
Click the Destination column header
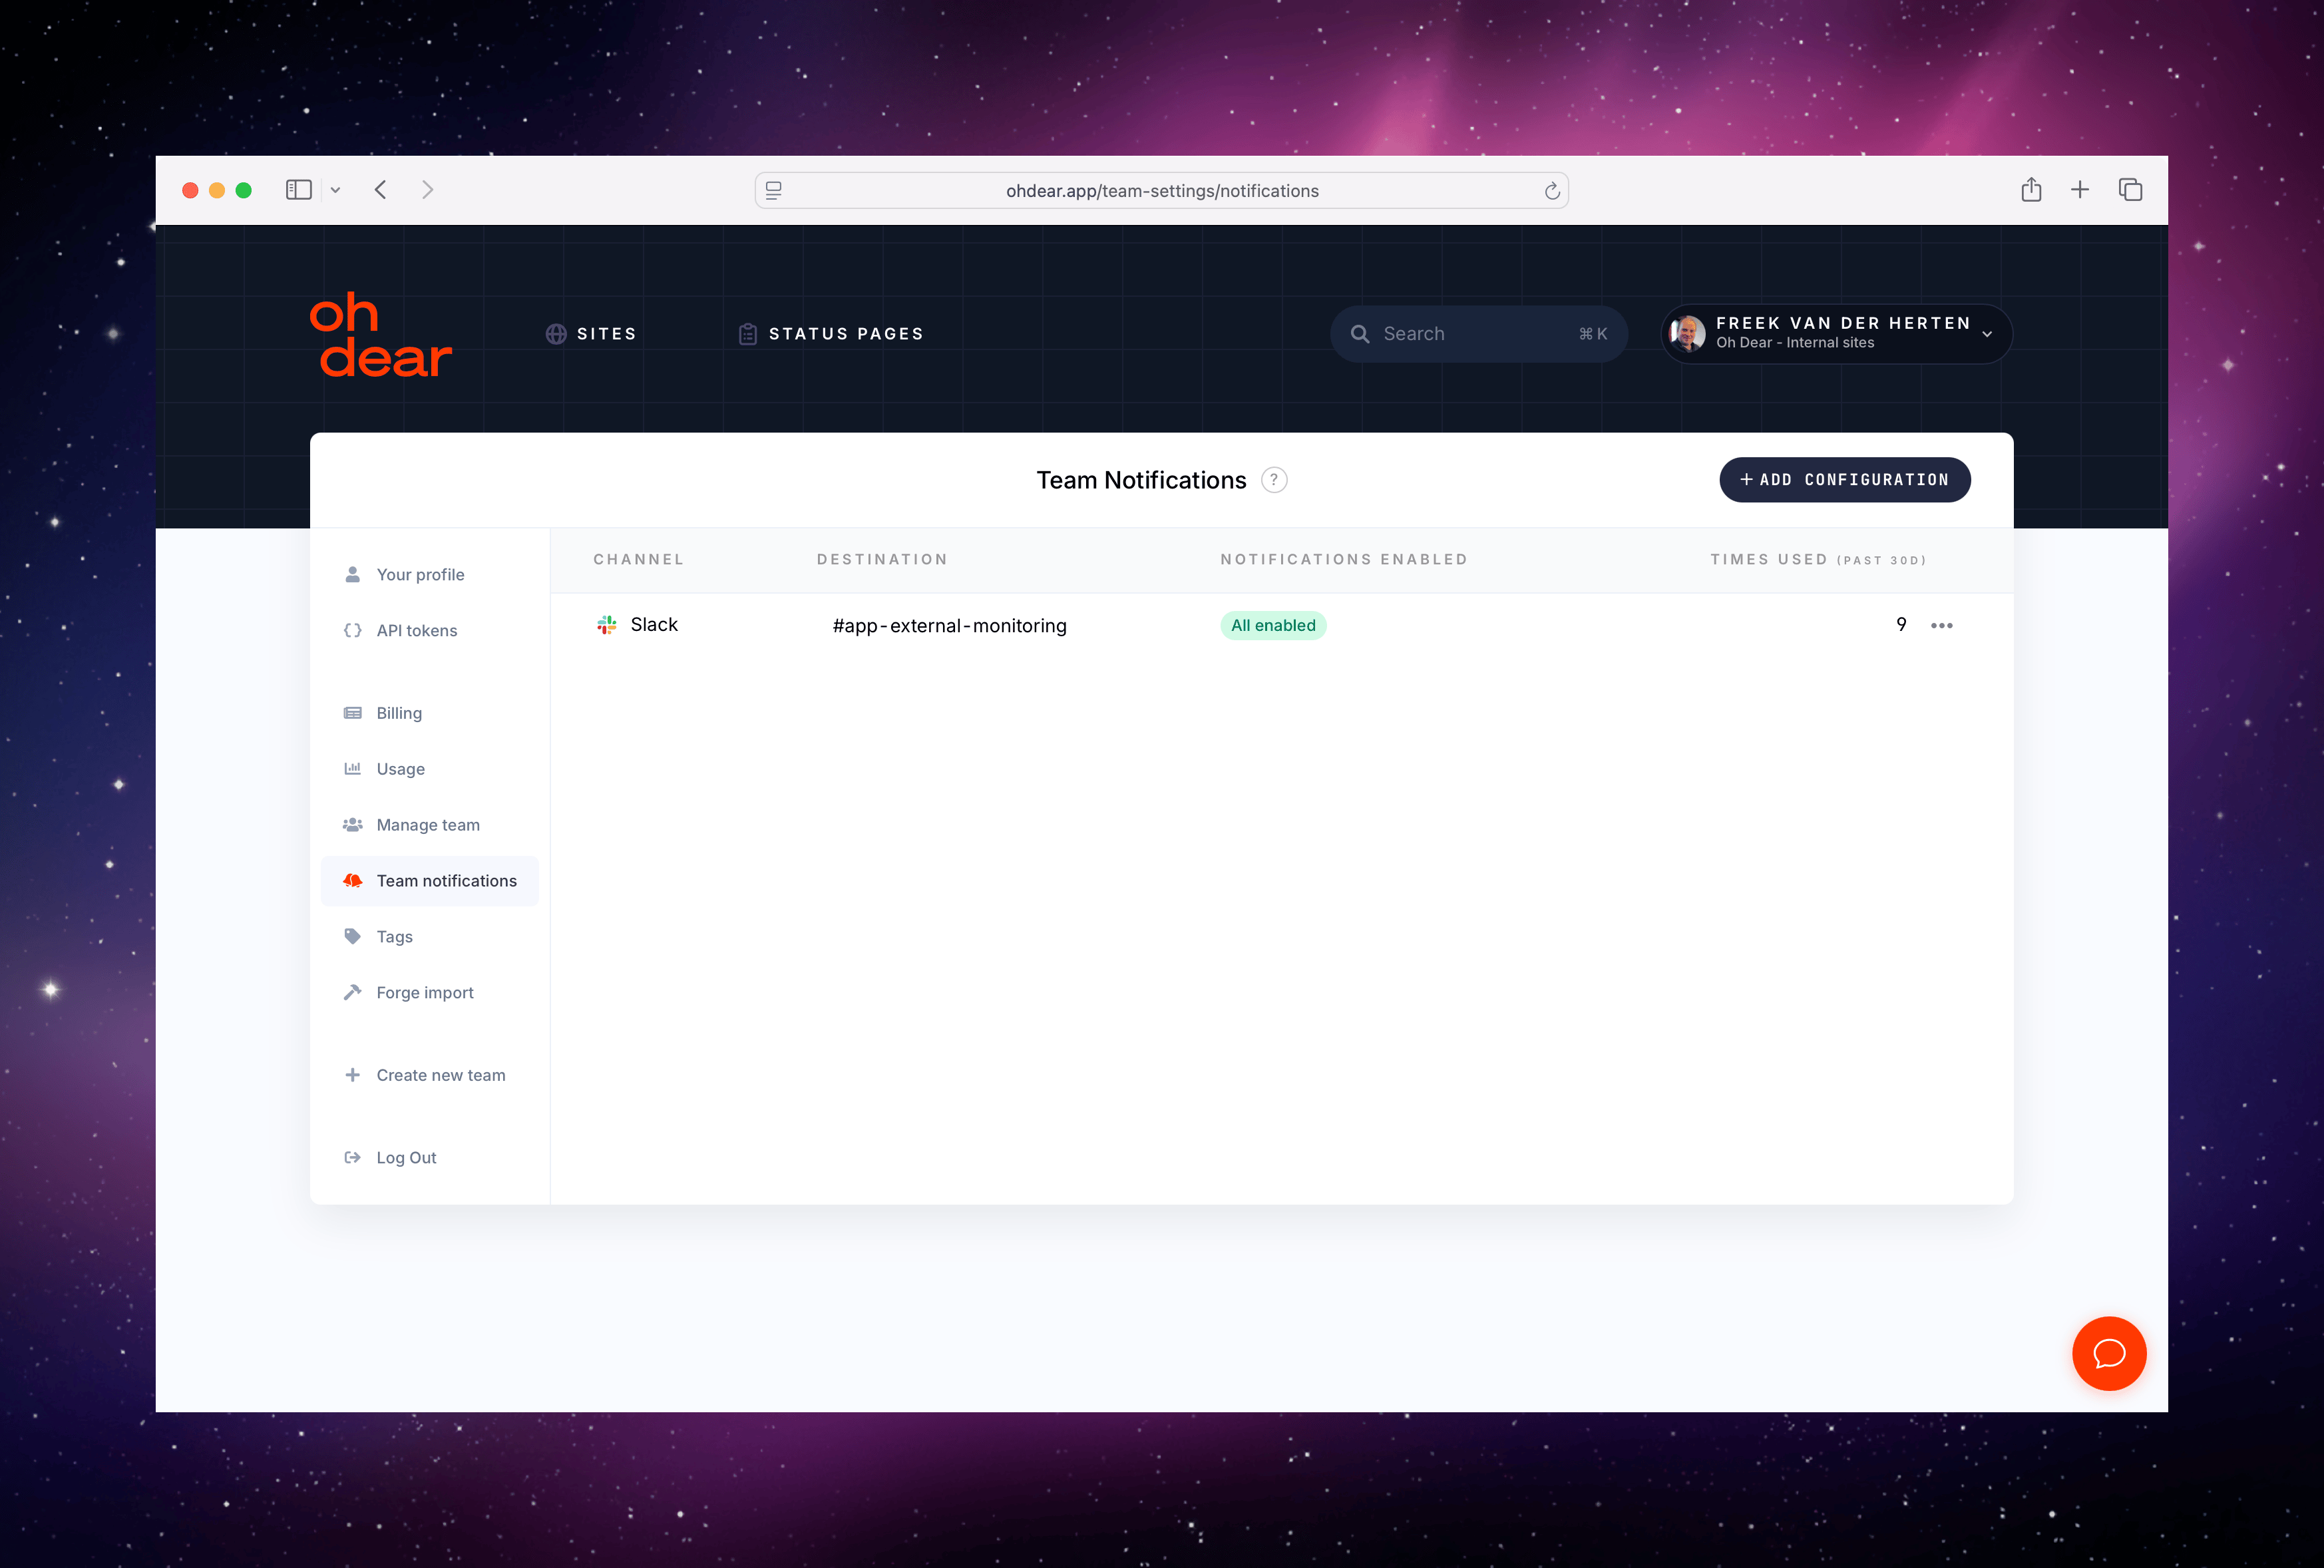(882, 560)
